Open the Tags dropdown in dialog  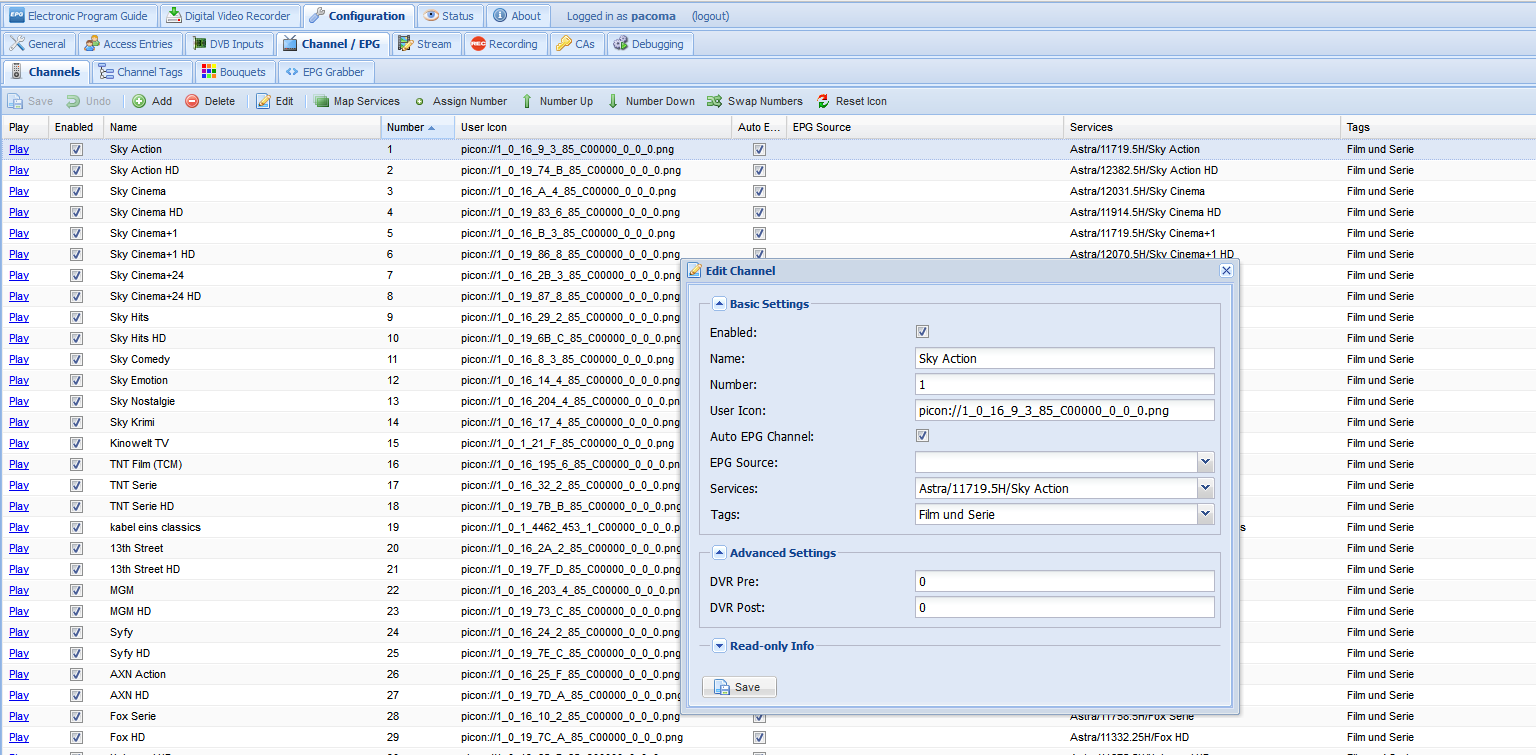click(1206, 514)
